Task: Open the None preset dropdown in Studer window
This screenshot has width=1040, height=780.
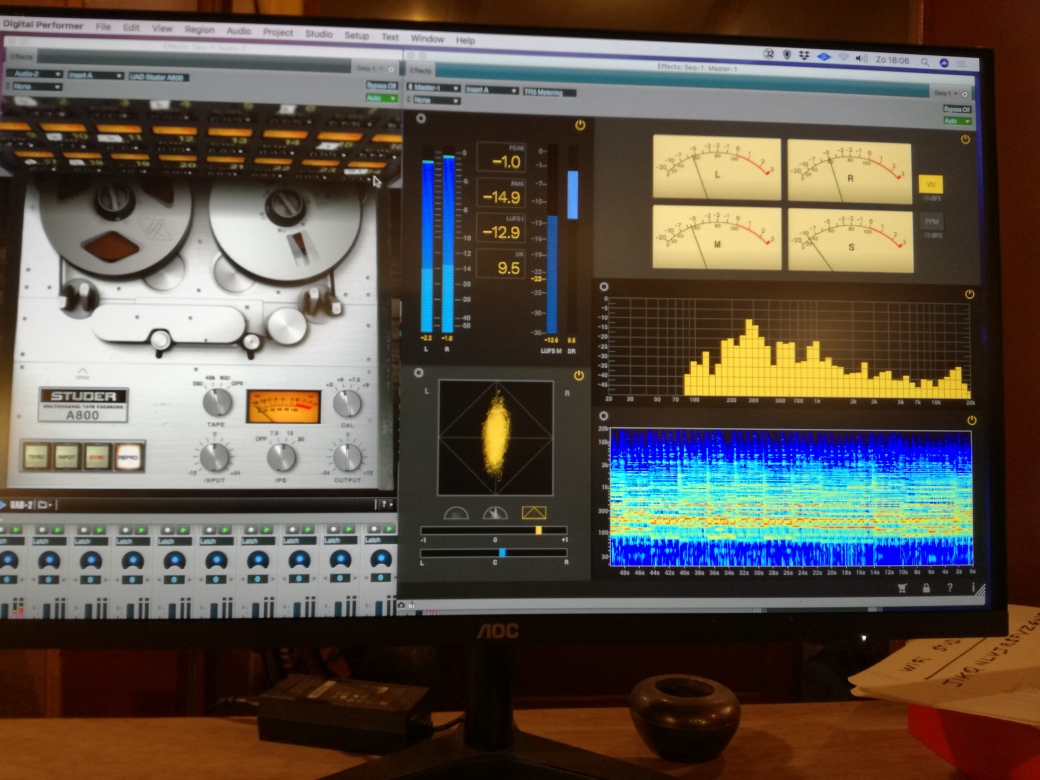Action: pyautogui.click(x=37, y=86)
